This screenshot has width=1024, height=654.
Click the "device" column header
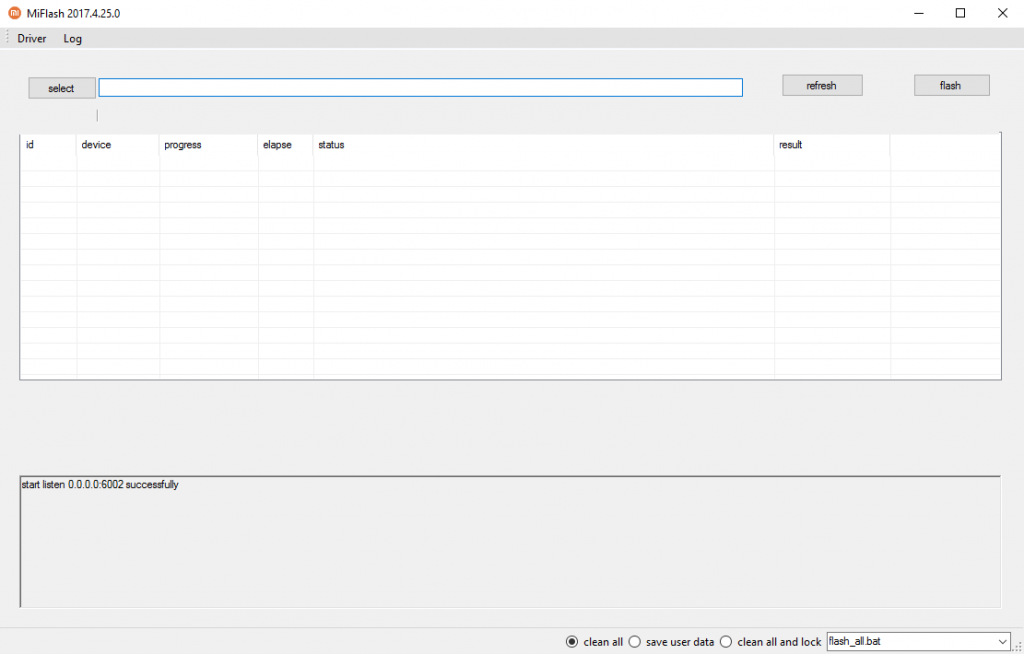click(118, 145)
